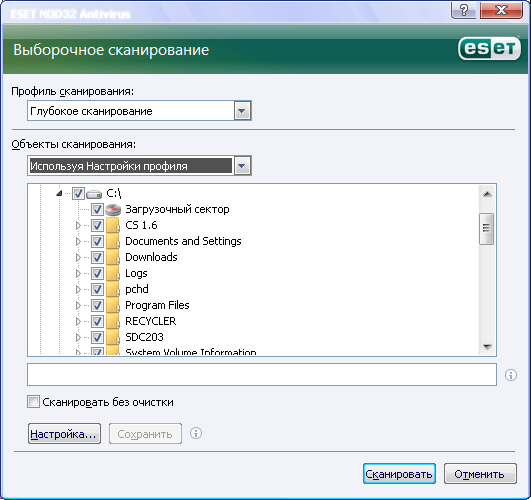531x500 pixels.
Task: Expand the Downloads folder node
Action: click(78, 257)
